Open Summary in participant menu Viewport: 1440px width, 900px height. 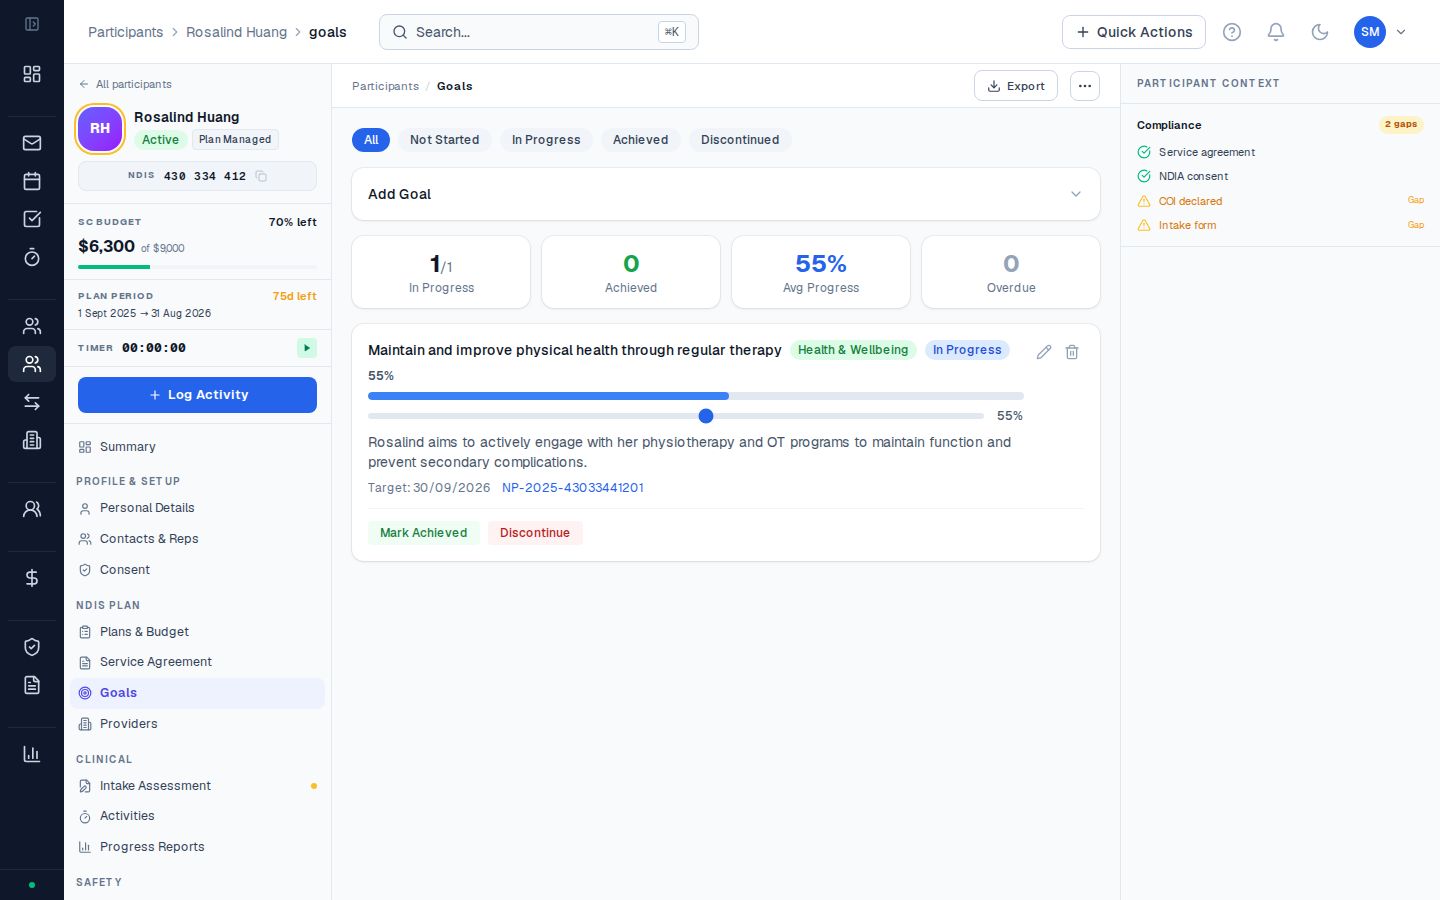(x=198, y=447)
